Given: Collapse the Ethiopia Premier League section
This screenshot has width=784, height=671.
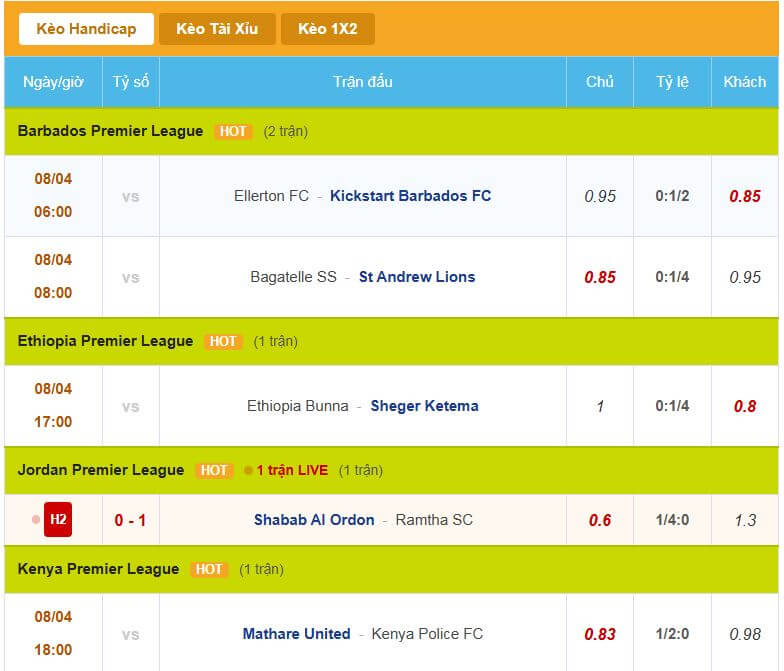Looking at the screenshot, I should [x=105, y=341].
